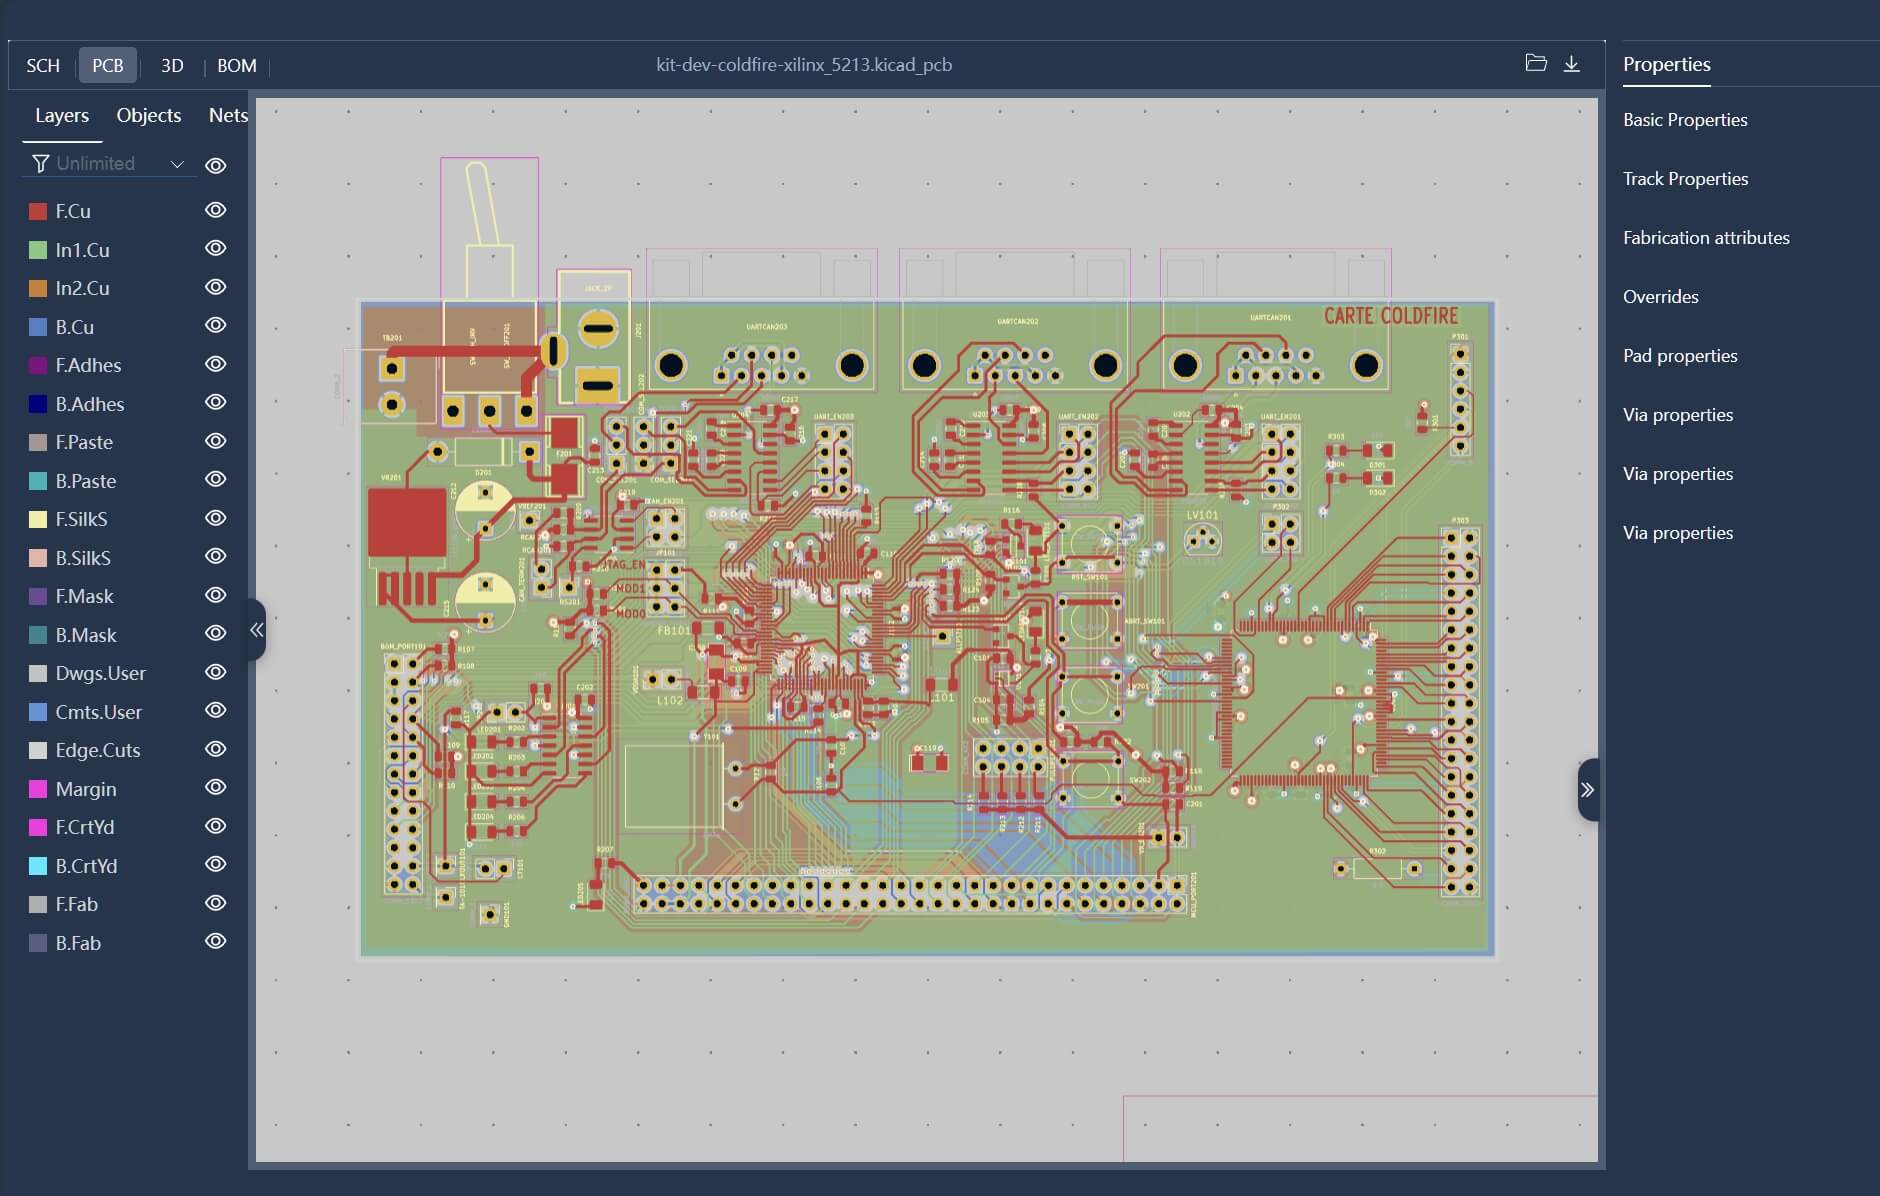The height and width of the screenshot is (1196, 1880).
Task: Switch to the SCH tab
Action: click(43, 65)
